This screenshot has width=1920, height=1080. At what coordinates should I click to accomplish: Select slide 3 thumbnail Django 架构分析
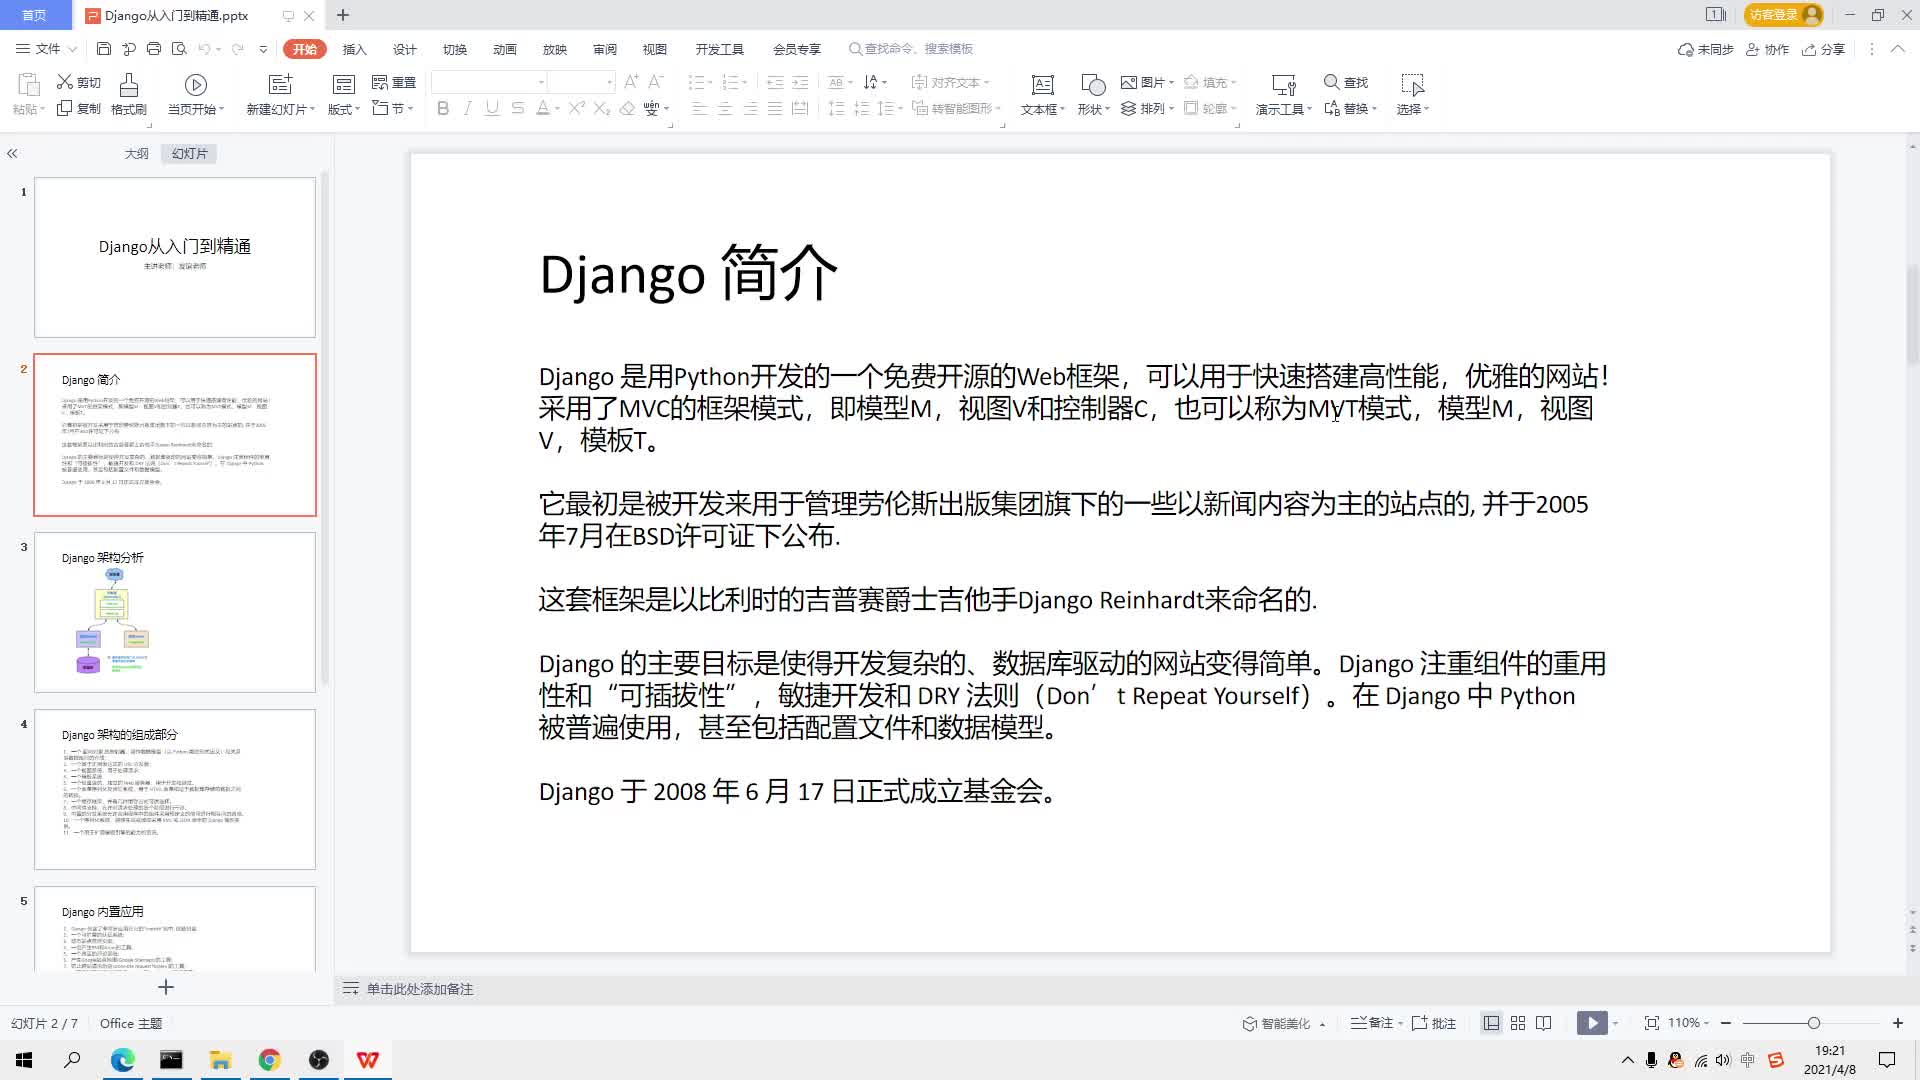[x=175, y=612]
